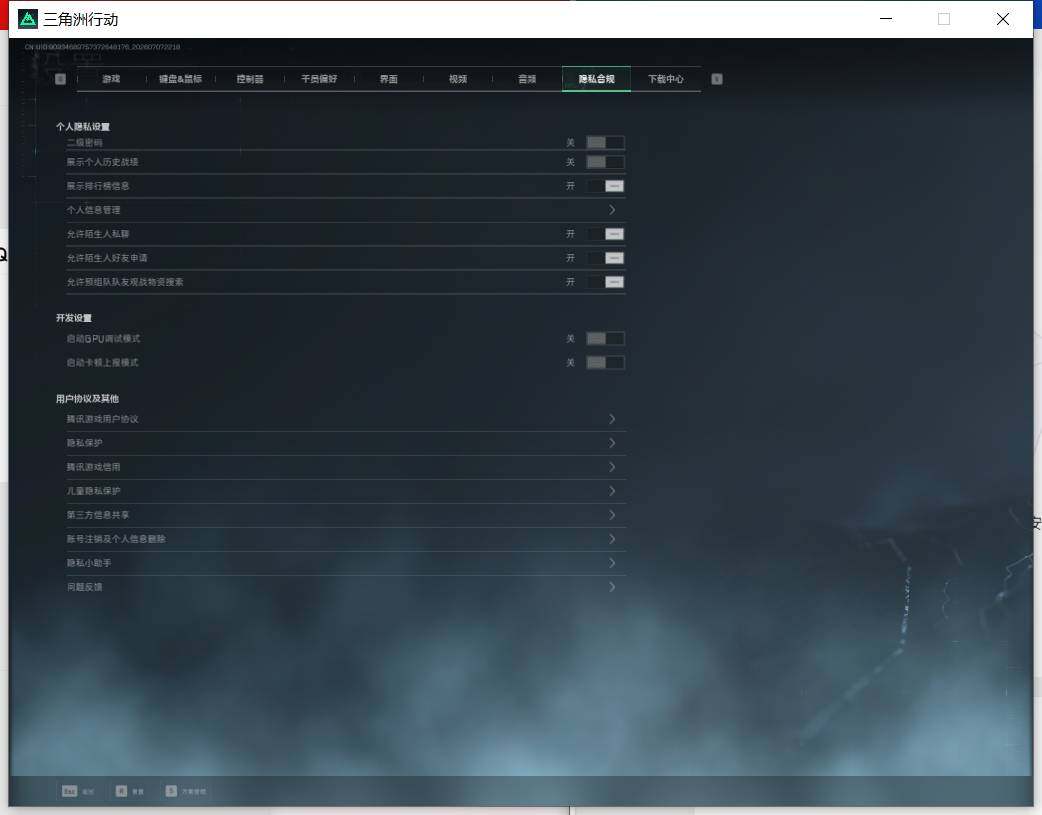Image resolution: width=1042 pixels, height=815 pixels.
Task: Click the 儿童隐私保护 label
Action: tap(93, 491)
